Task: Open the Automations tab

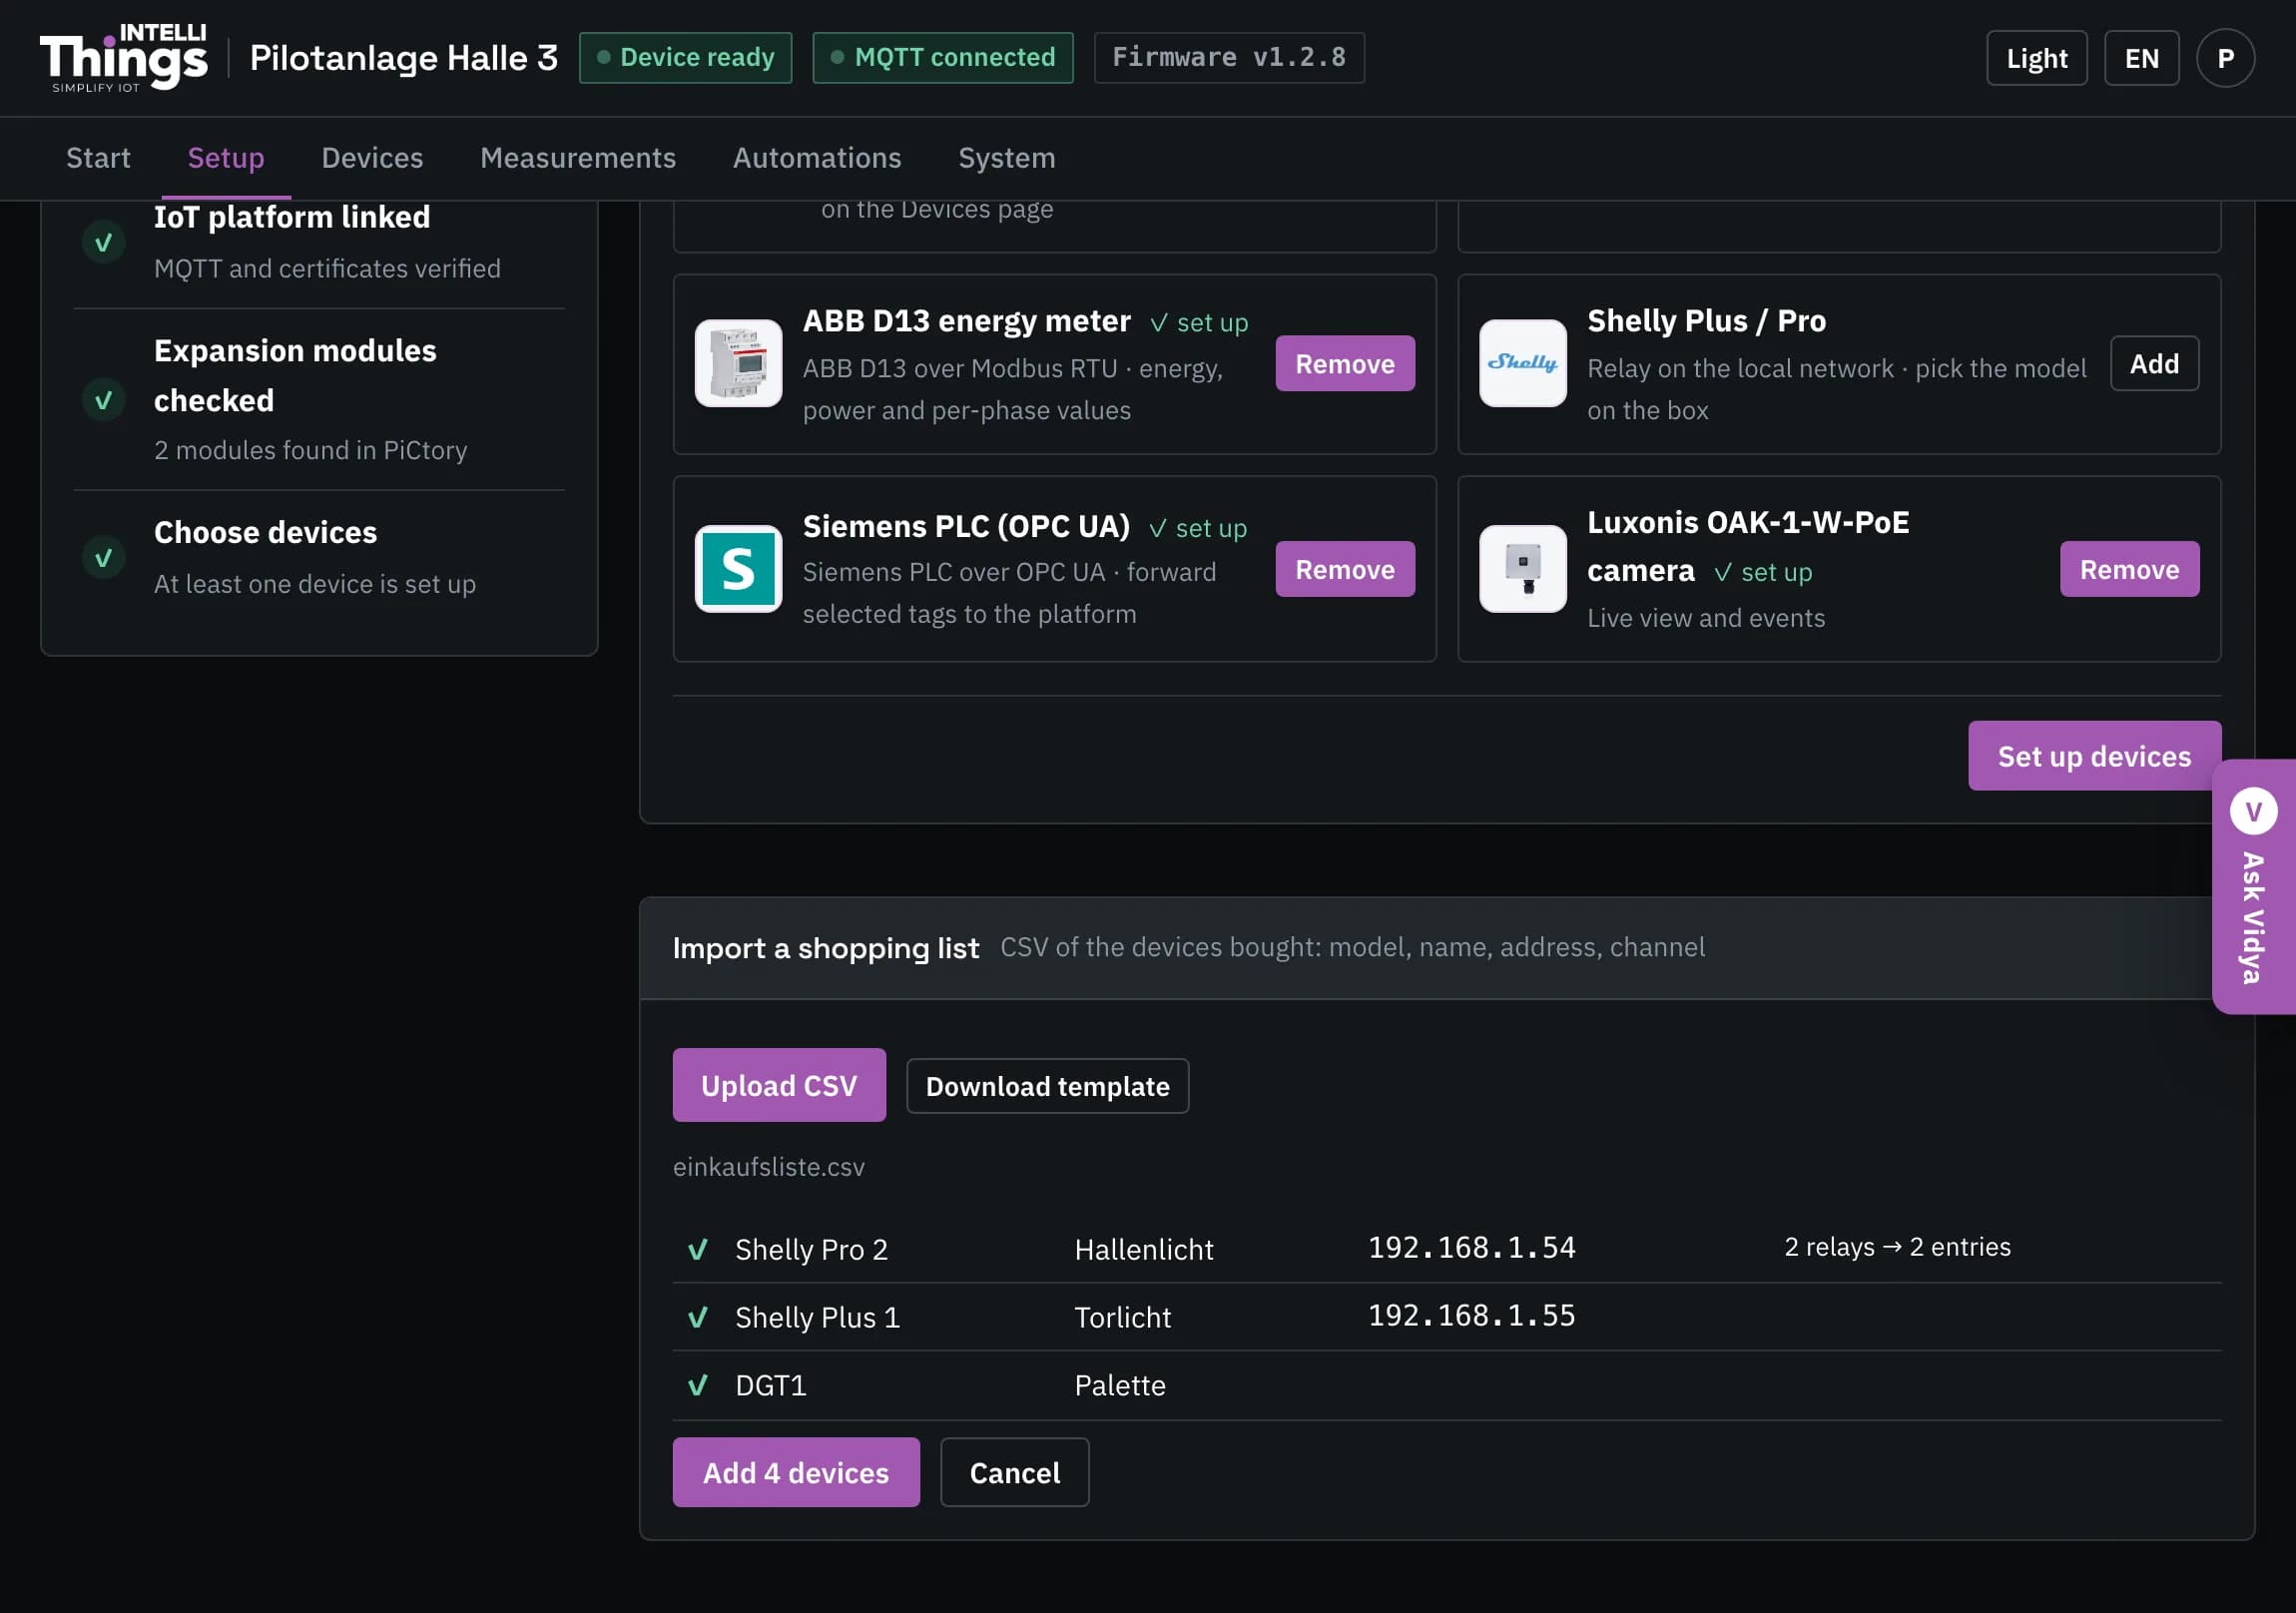Action: (817, 158)
